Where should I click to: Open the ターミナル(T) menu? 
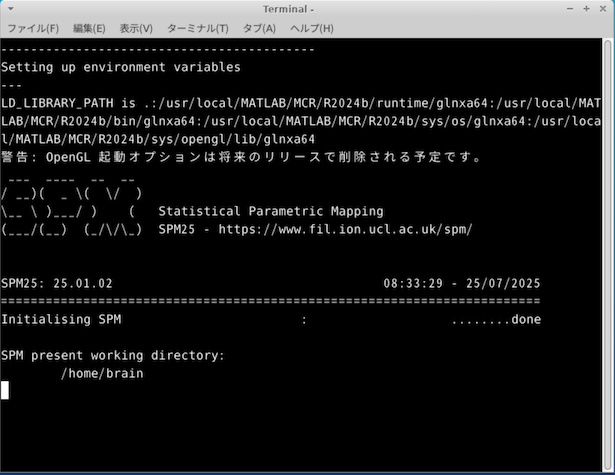point(198,28)
